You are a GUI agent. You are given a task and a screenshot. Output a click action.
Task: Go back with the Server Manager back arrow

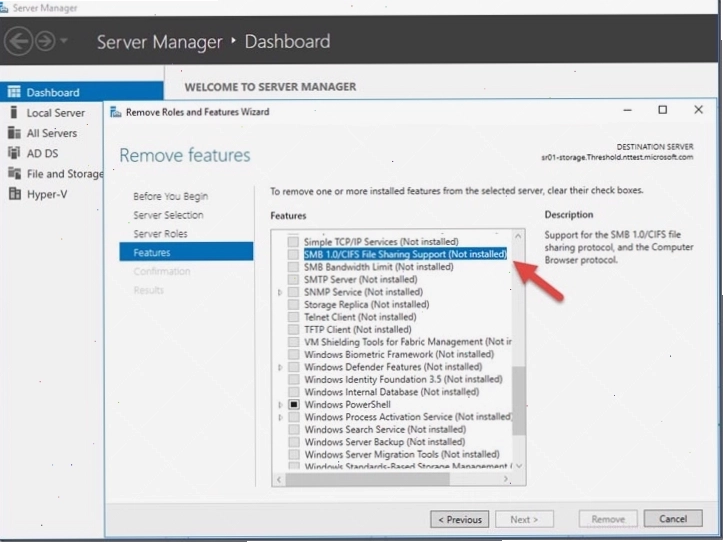[18, 41]
